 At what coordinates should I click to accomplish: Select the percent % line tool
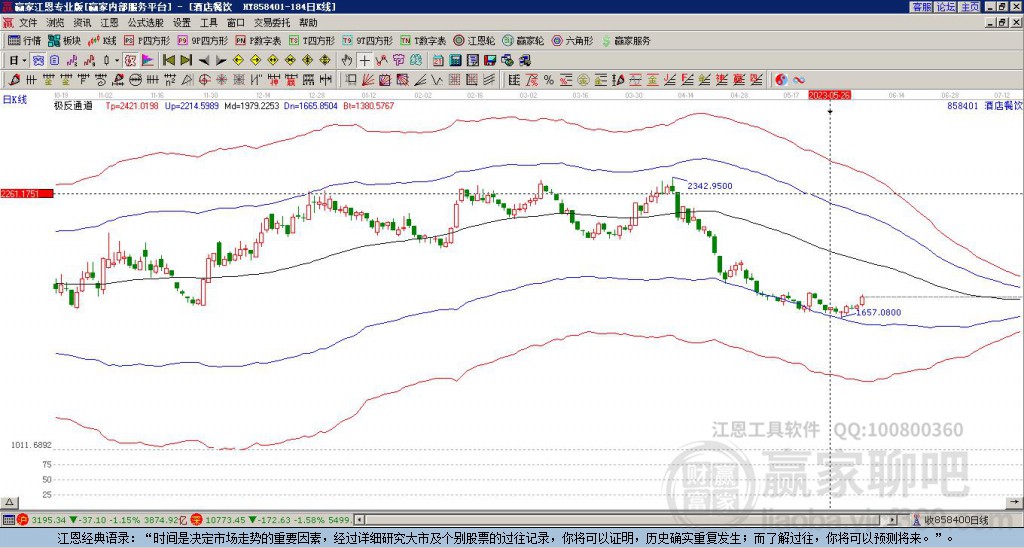coord(549,80)
